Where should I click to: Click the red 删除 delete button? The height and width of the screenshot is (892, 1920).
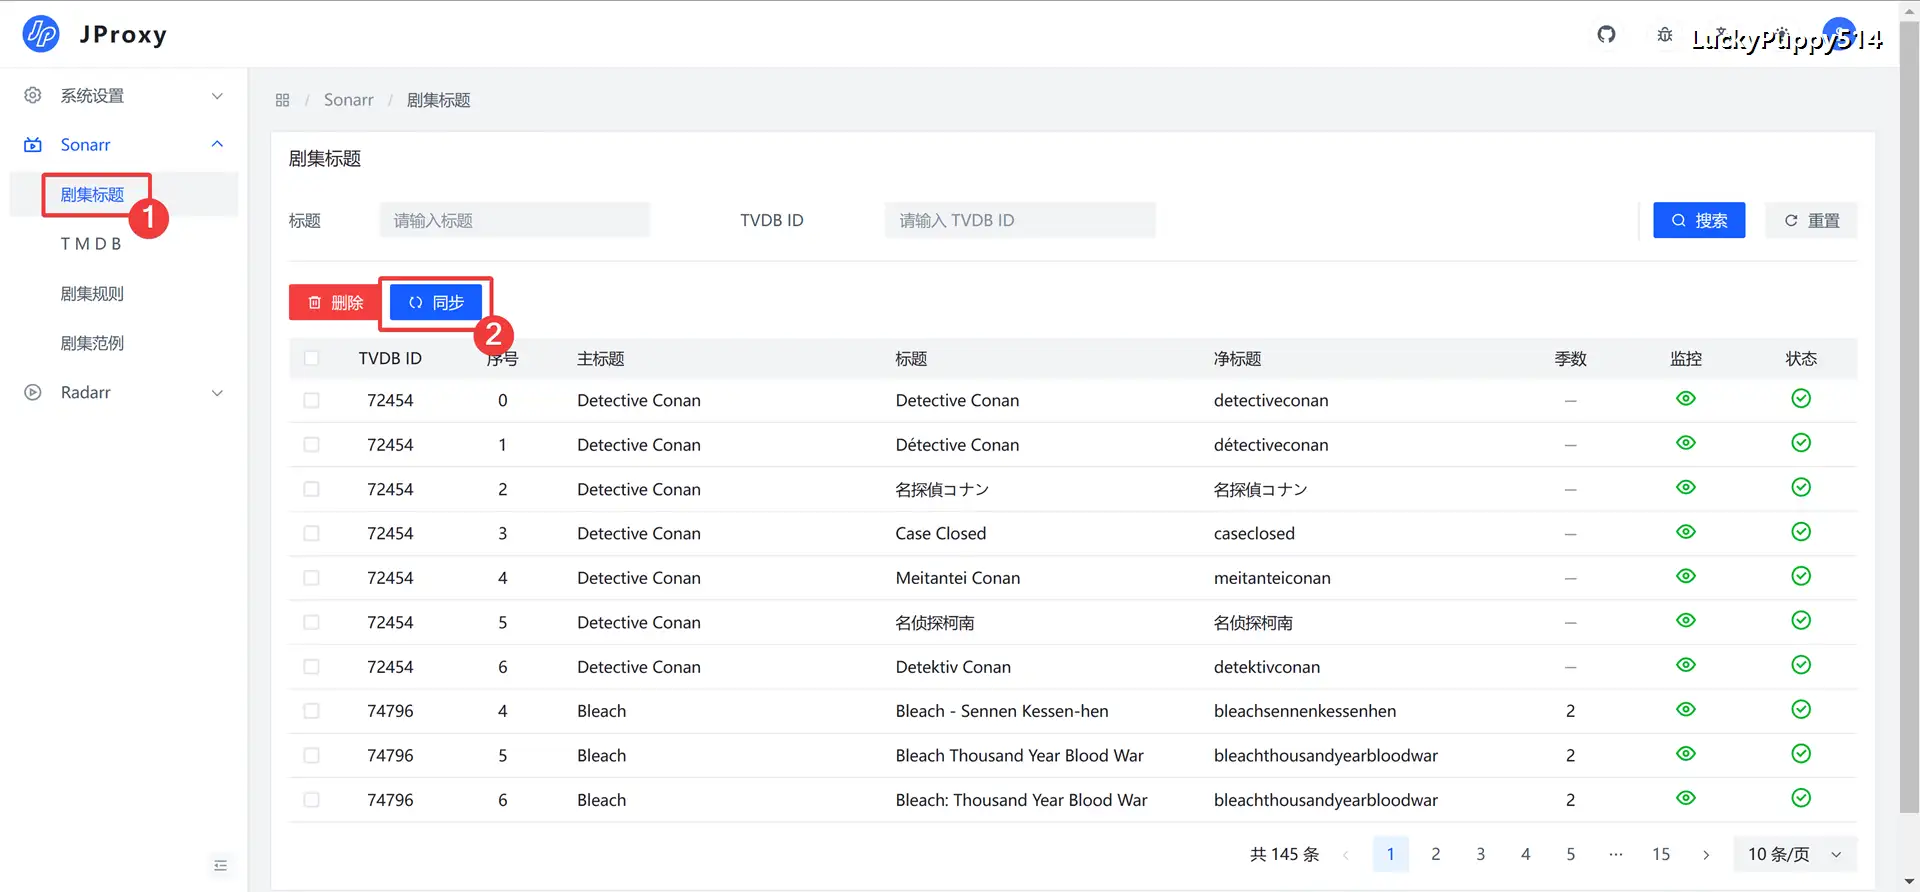(x=334, y=302)
